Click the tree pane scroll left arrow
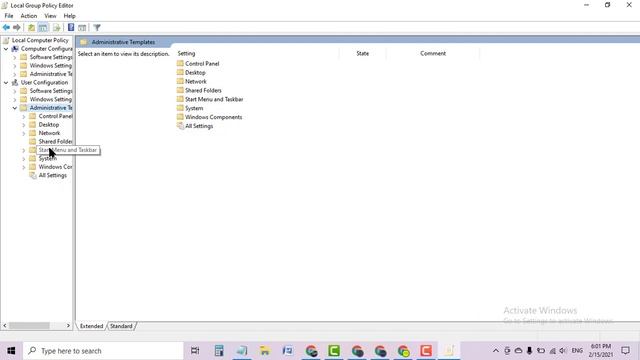 5,326
